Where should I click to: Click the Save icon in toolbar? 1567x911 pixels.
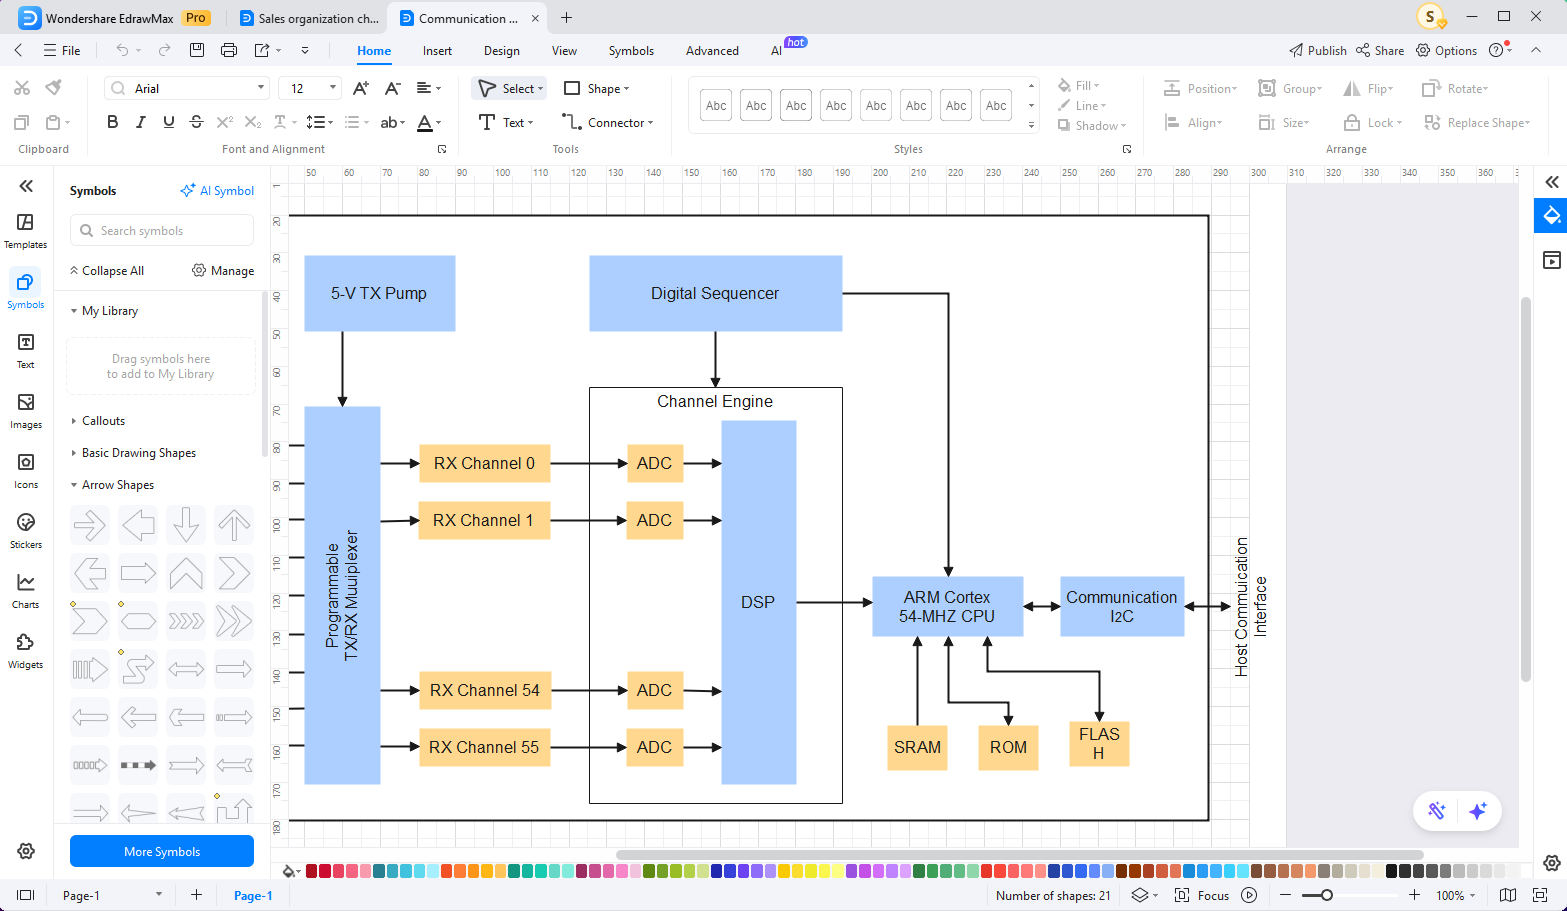tap(197, 50)
